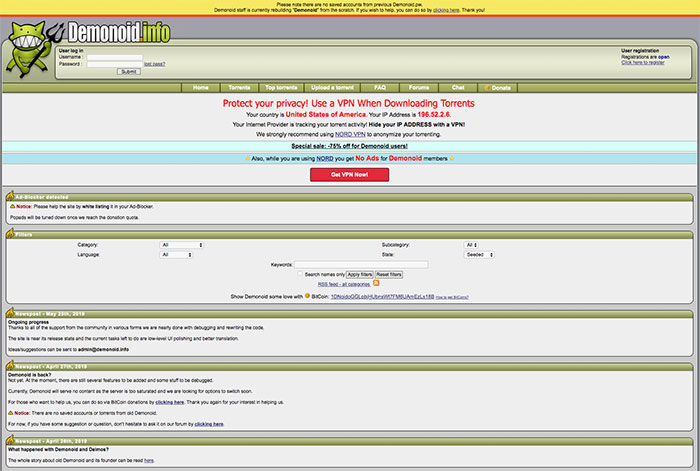Screen dimensions: 700x471
Task: Click the Apply filters button
Action: pos(360,275)
